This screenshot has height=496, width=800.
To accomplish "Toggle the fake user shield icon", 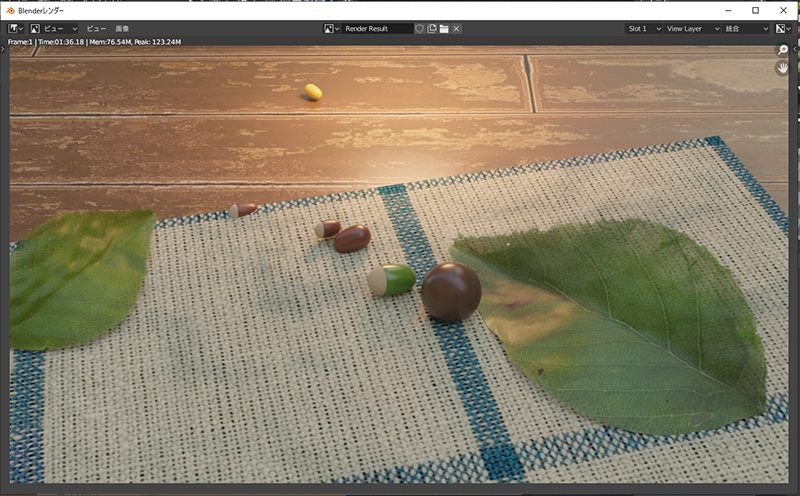I will coord(419,29).
